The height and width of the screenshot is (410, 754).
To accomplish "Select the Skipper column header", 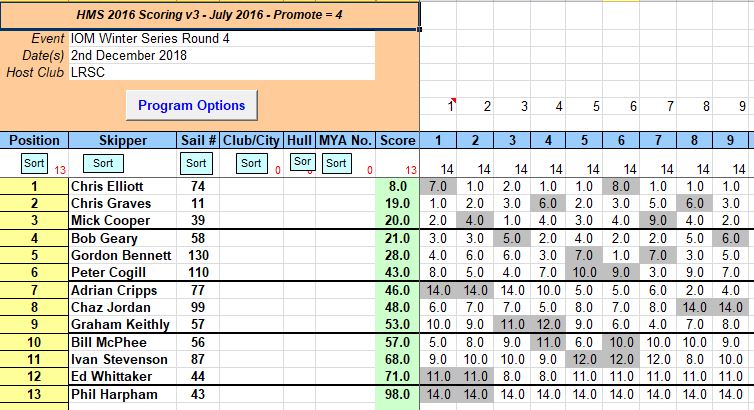I will (123, 141).
